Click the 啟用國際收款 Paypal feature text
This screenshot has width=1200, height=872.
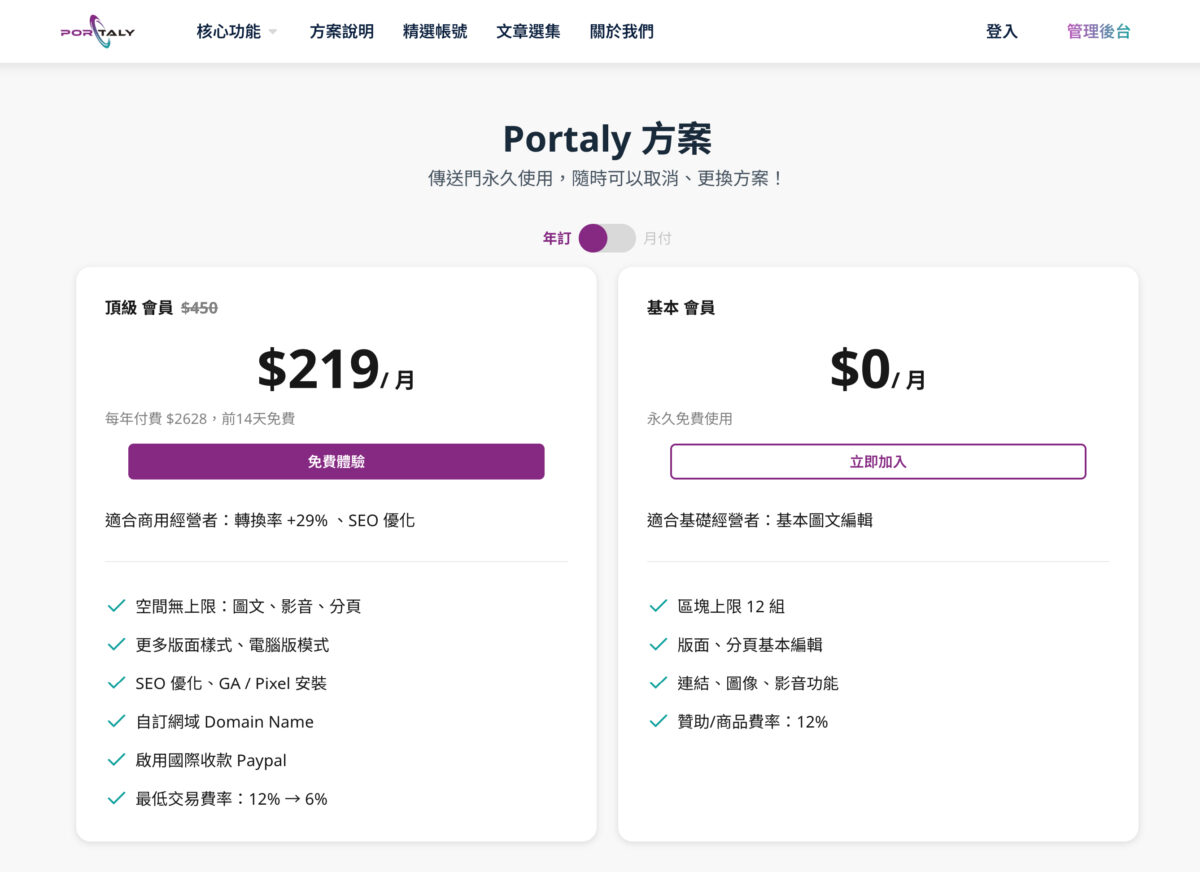211,760
